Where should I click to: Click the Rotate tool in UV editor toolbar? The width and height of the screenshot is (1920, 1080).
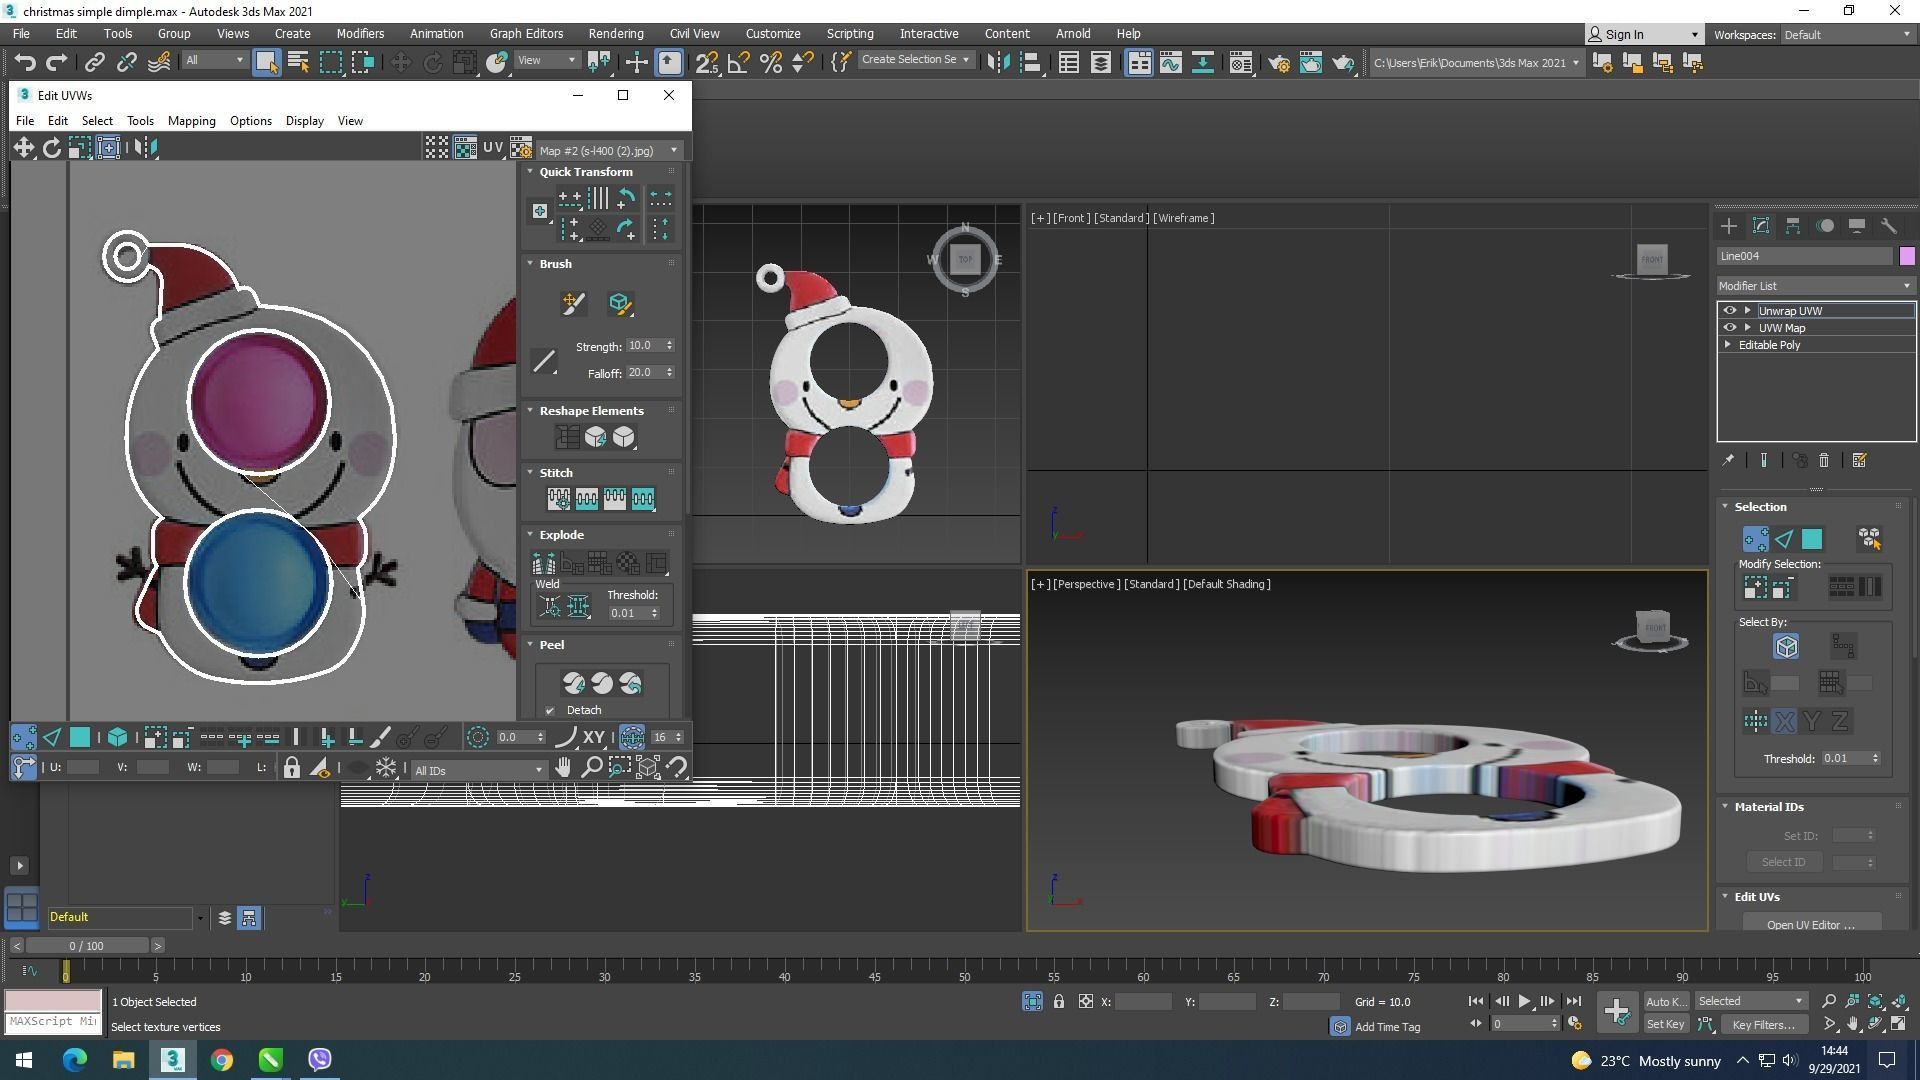pos(51,148)
